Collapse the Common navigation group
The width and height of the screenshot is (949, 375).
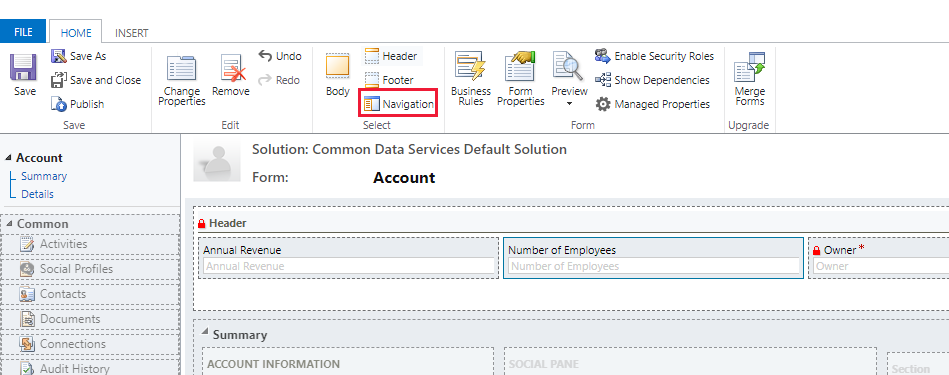point(9,224)
